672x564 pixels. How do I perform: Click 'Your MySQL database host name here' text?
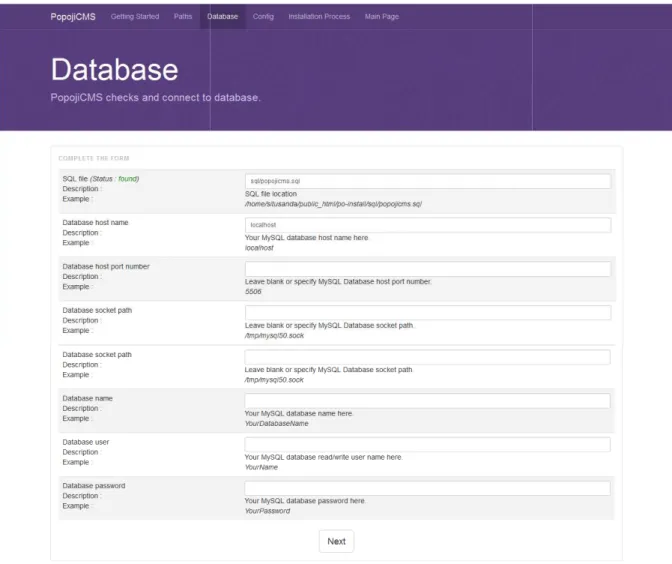point(307,237)
